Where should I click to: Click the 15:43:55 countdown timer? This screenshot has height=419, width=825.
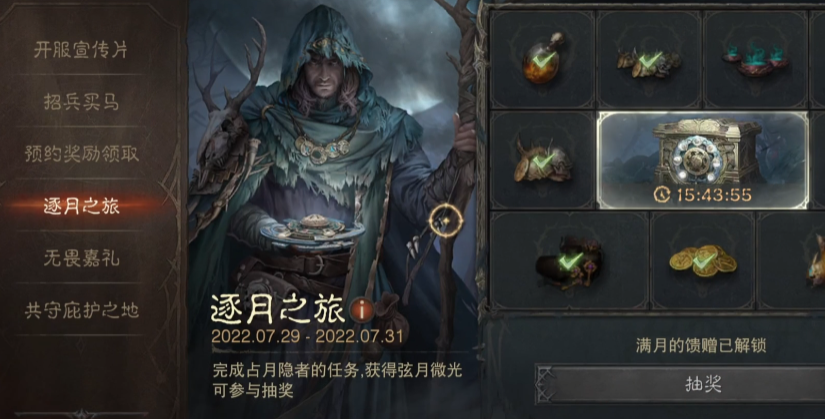pyautogui.click(x=702, y=195)
